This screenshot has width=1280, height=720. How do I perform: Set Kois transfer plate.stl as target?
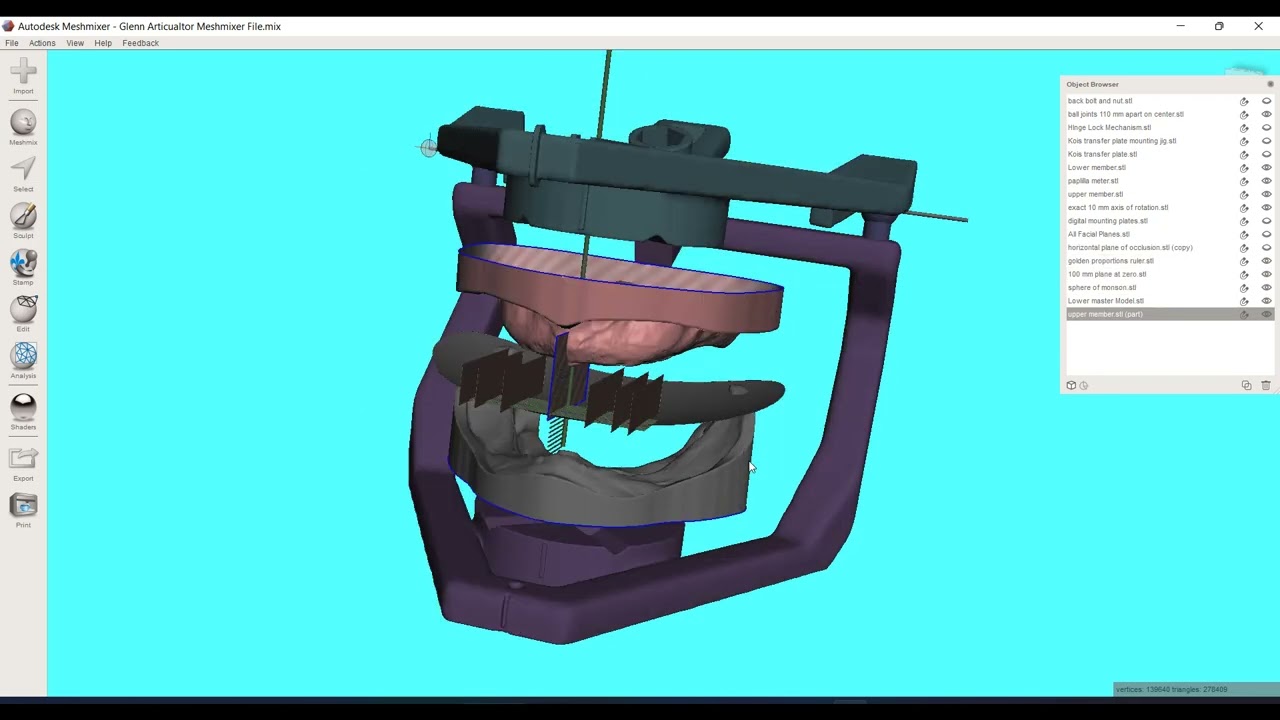(1244, 154)
